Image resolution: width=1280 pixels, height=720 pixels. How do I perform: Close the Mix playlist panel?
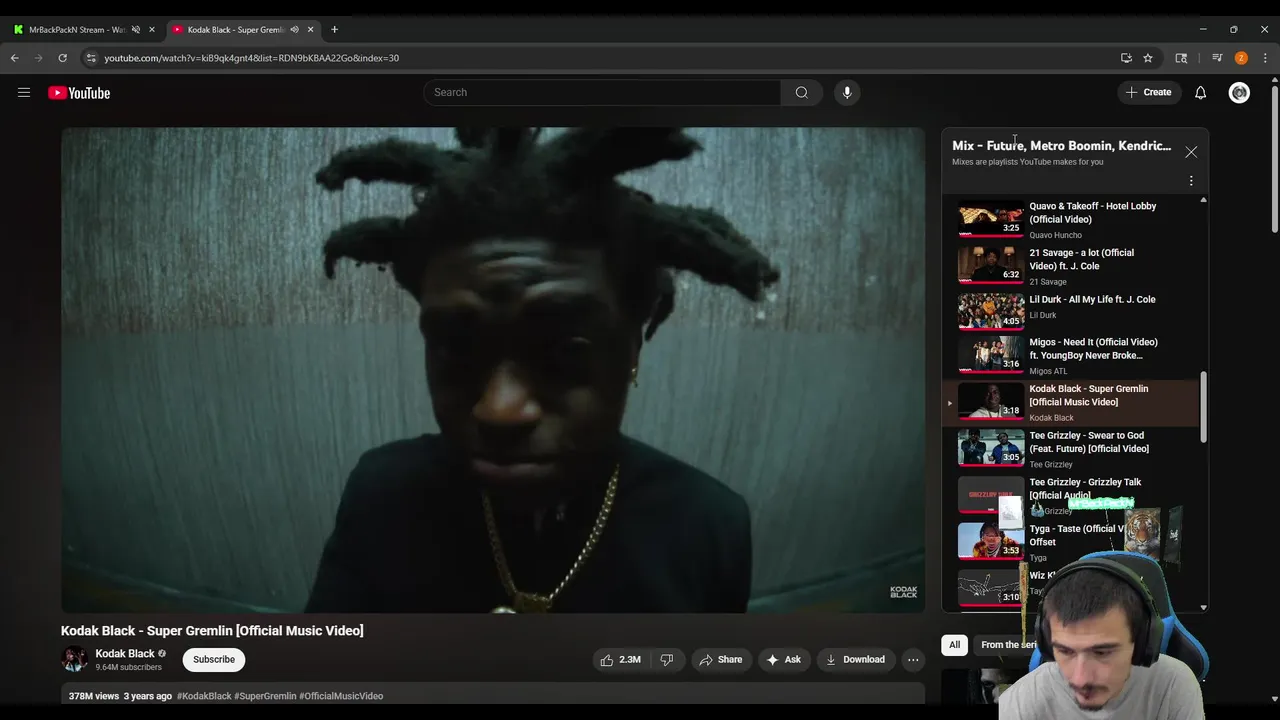1191,152
